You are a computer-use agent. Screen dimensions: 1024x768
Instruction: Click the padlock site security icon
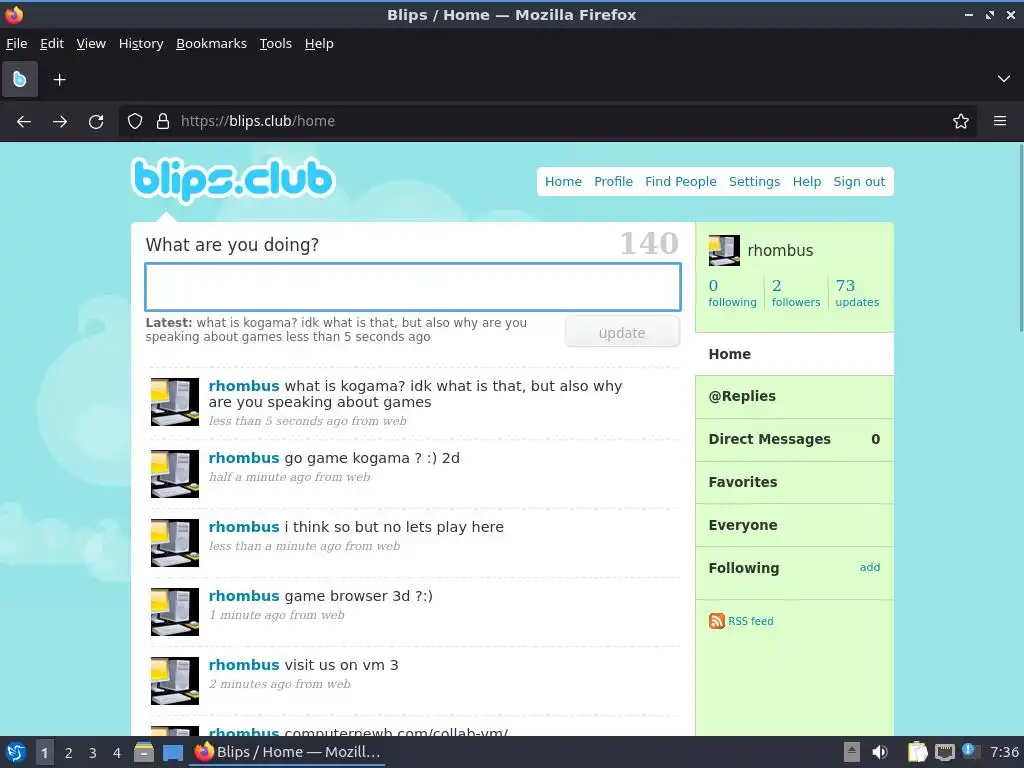163,121
